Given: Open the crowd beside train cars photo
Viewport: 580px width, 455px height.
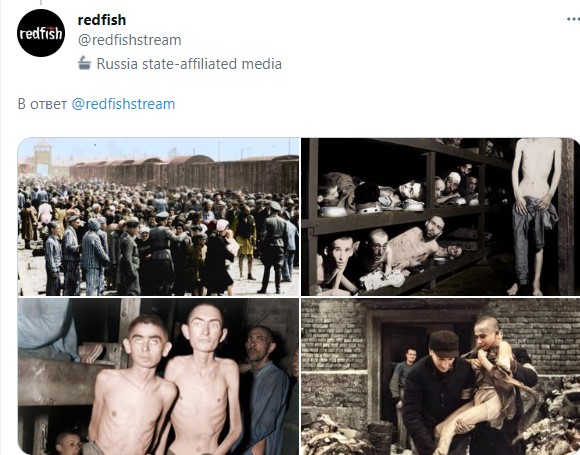Looking at the screenshot, I should pos(158,217).
